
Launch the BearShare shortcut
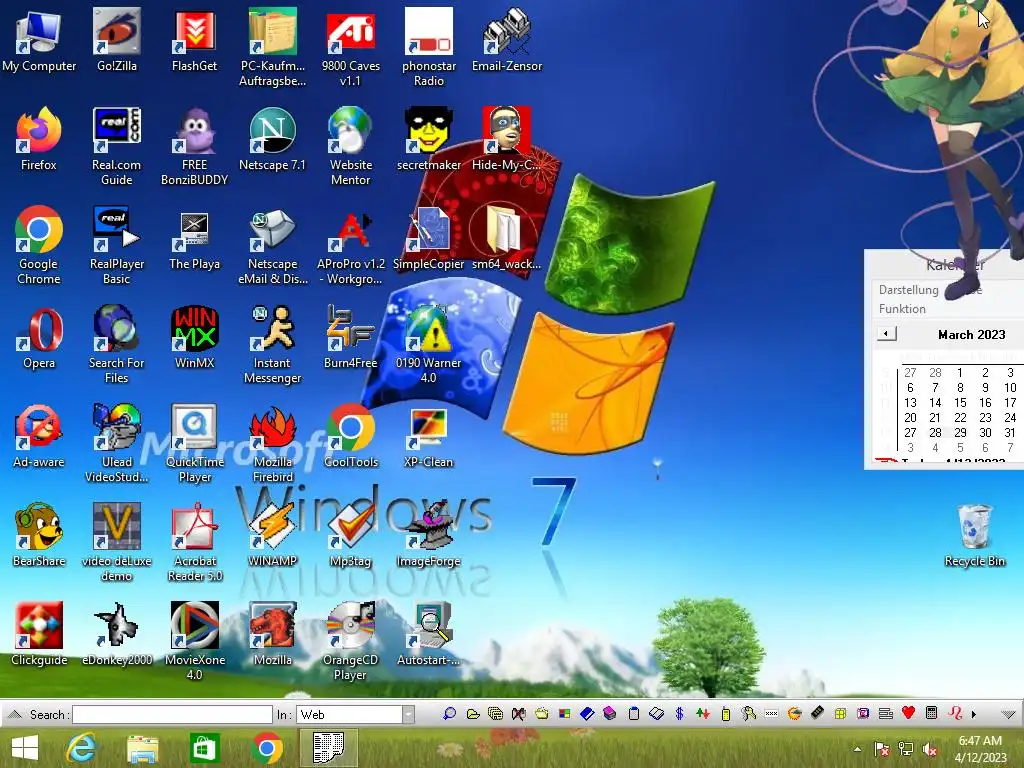pos(39,535)
